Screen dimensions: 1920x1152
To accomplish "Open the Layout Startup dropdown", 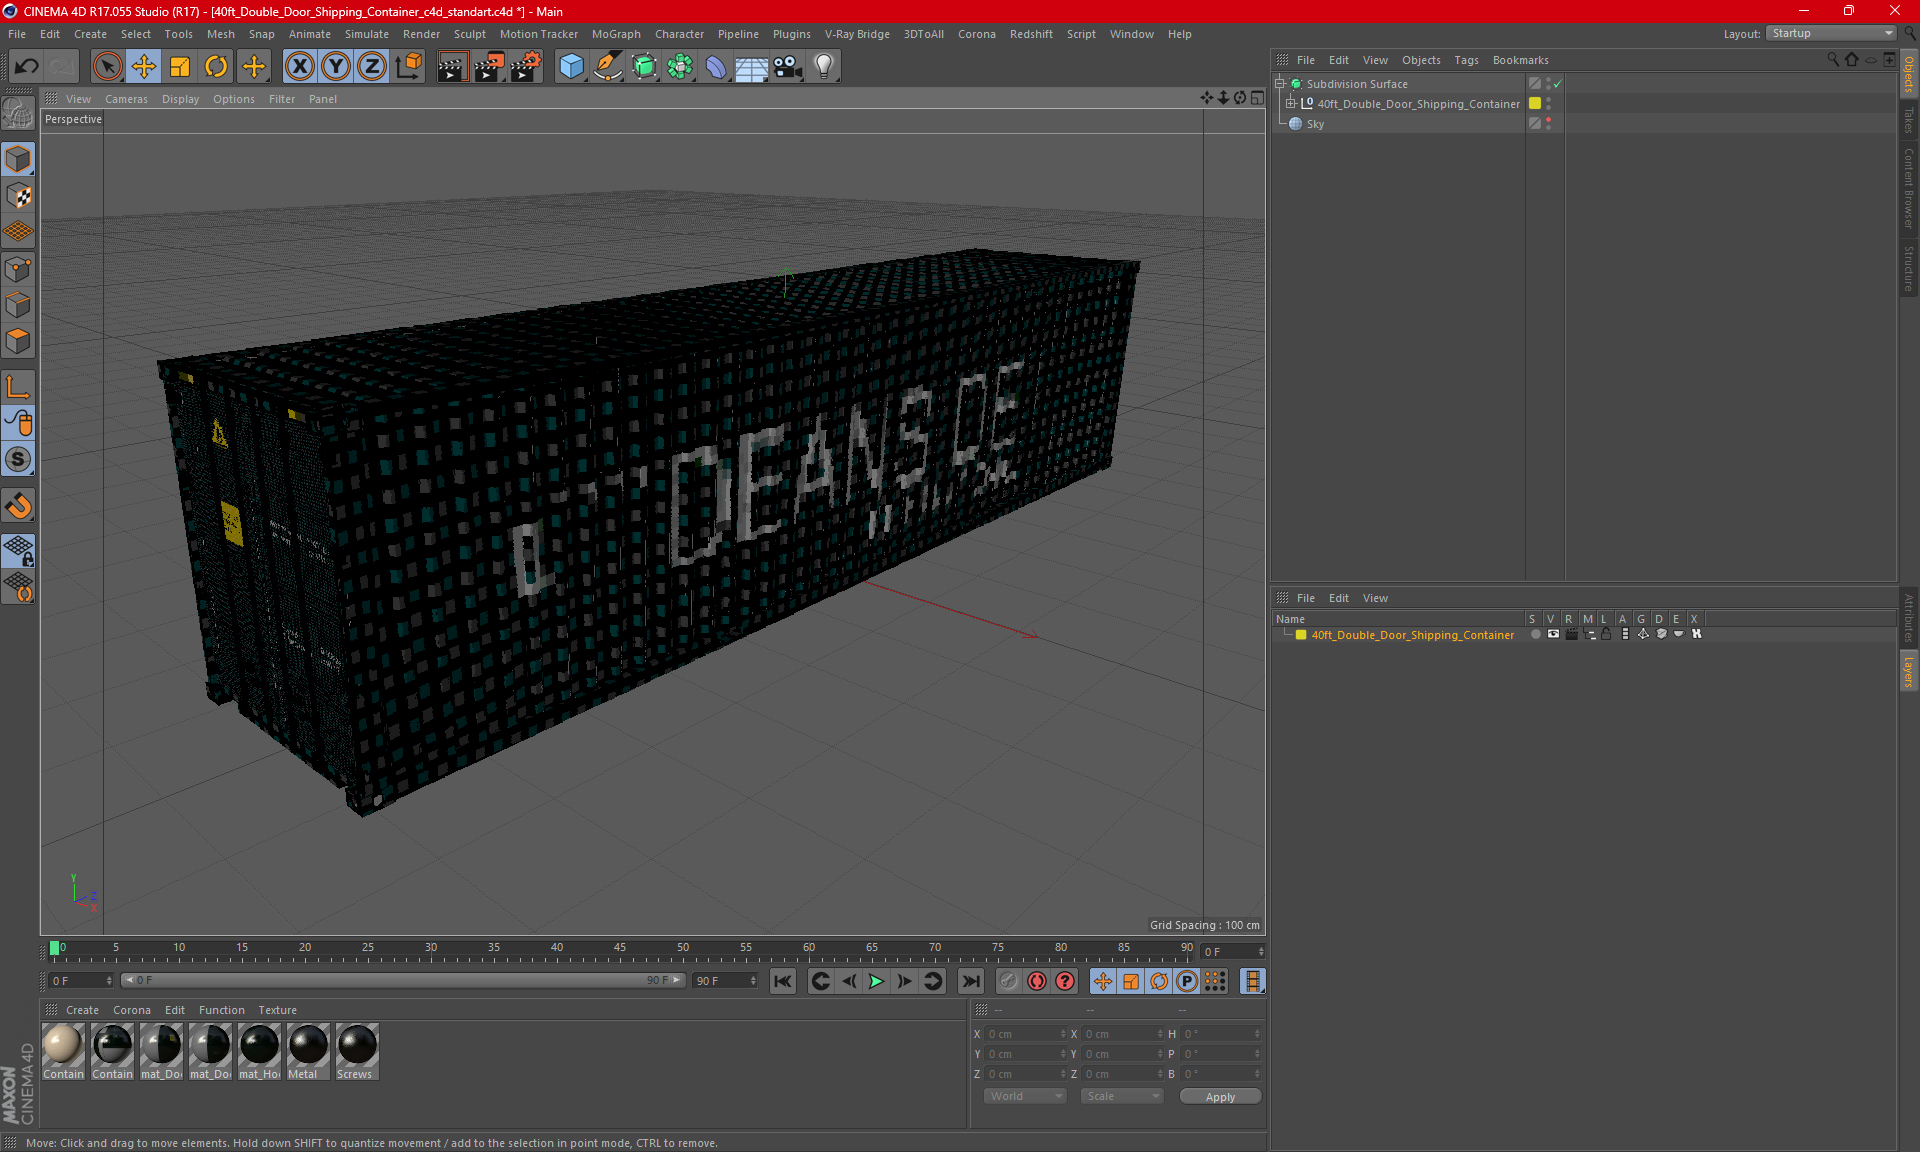I will click(1831, 33).
